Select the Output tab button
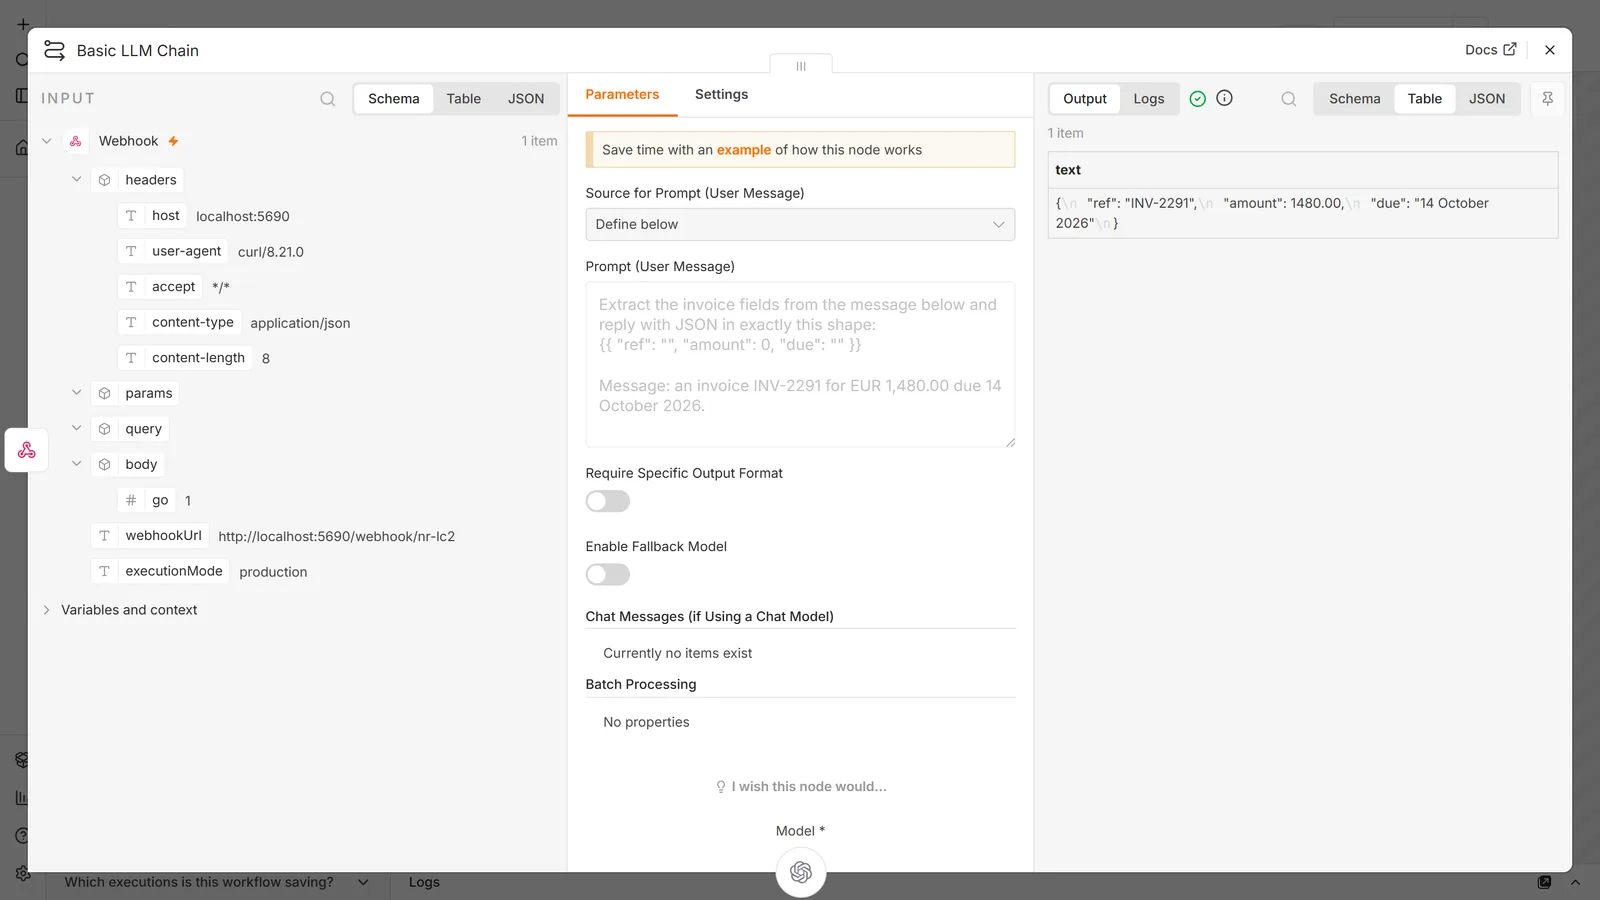The width and height of the screenshot is (1600, 900). pyautogui.click(x=1084, y=99)
